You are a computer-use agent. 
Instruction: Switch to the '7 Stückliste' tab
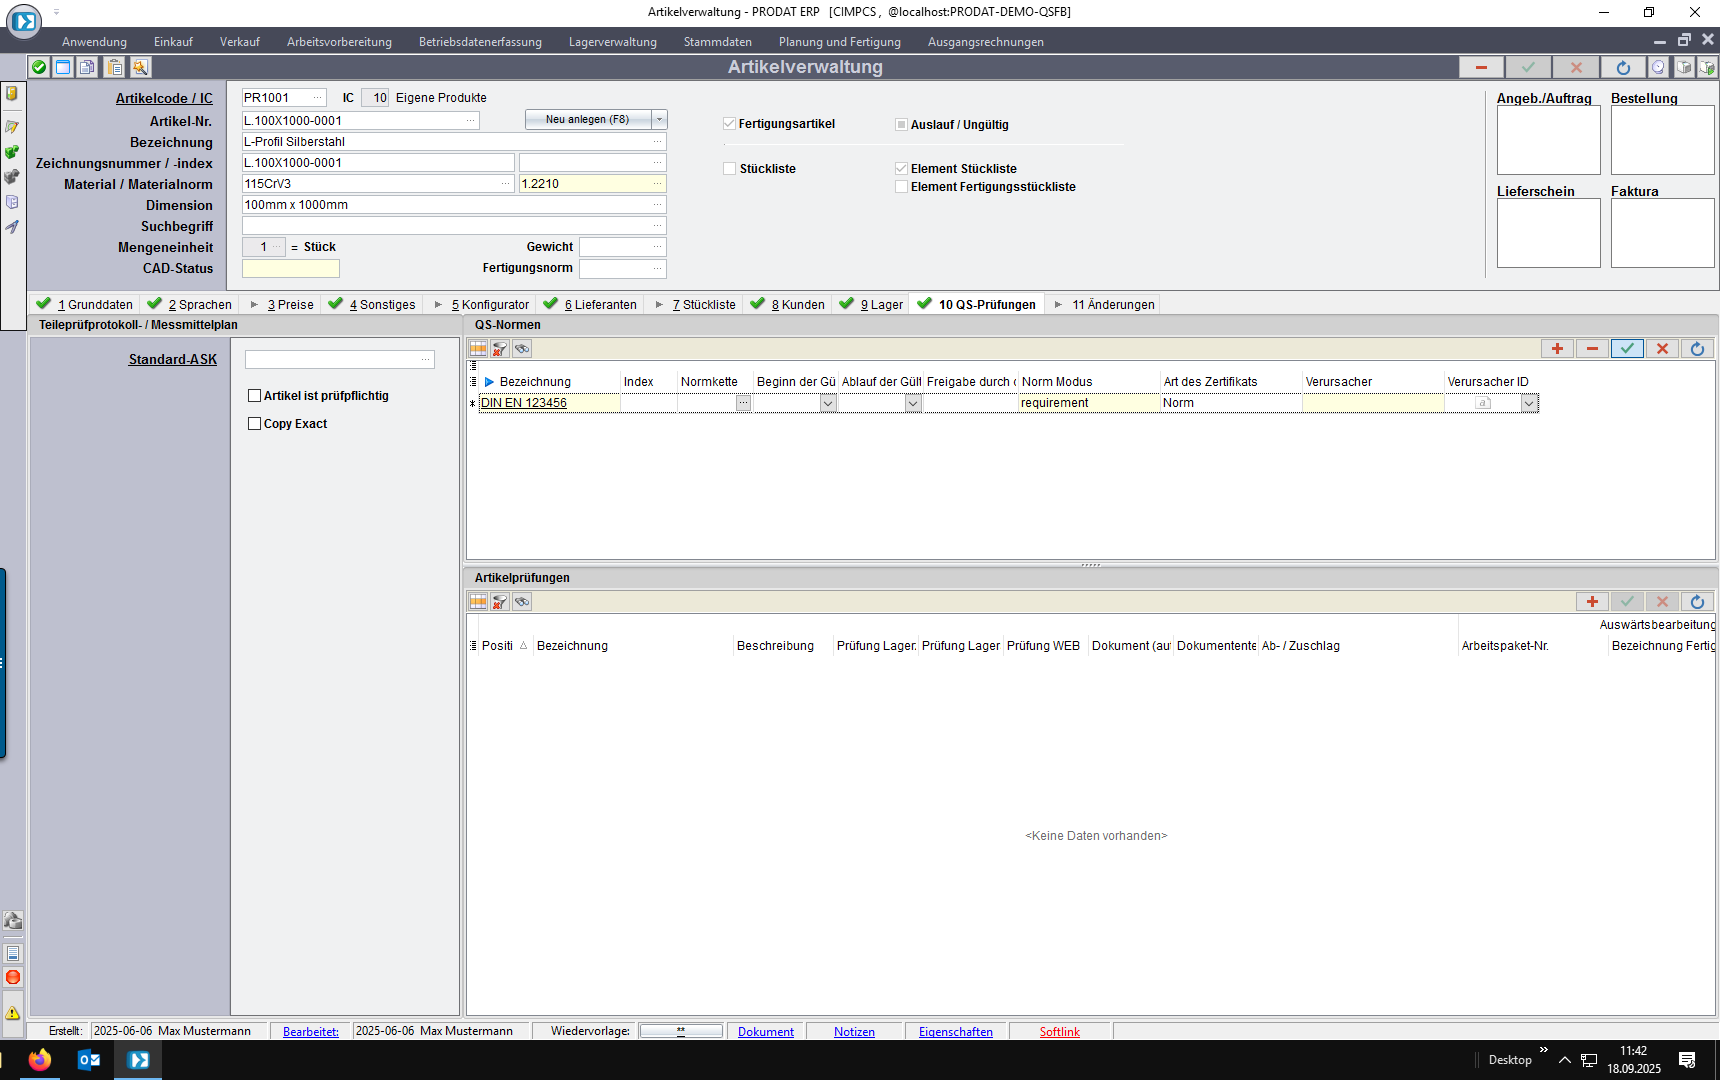click(x=703, y=305)
